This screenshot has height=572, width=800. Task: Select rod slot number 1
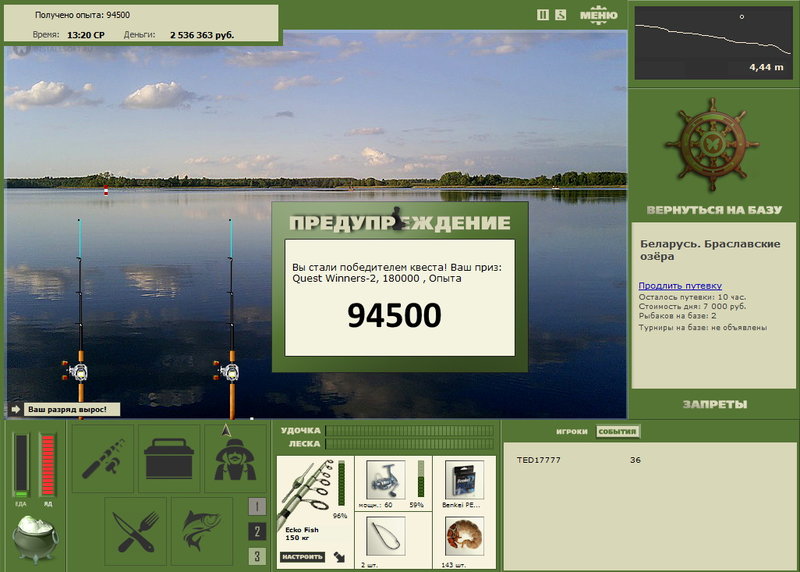[257, 506]
